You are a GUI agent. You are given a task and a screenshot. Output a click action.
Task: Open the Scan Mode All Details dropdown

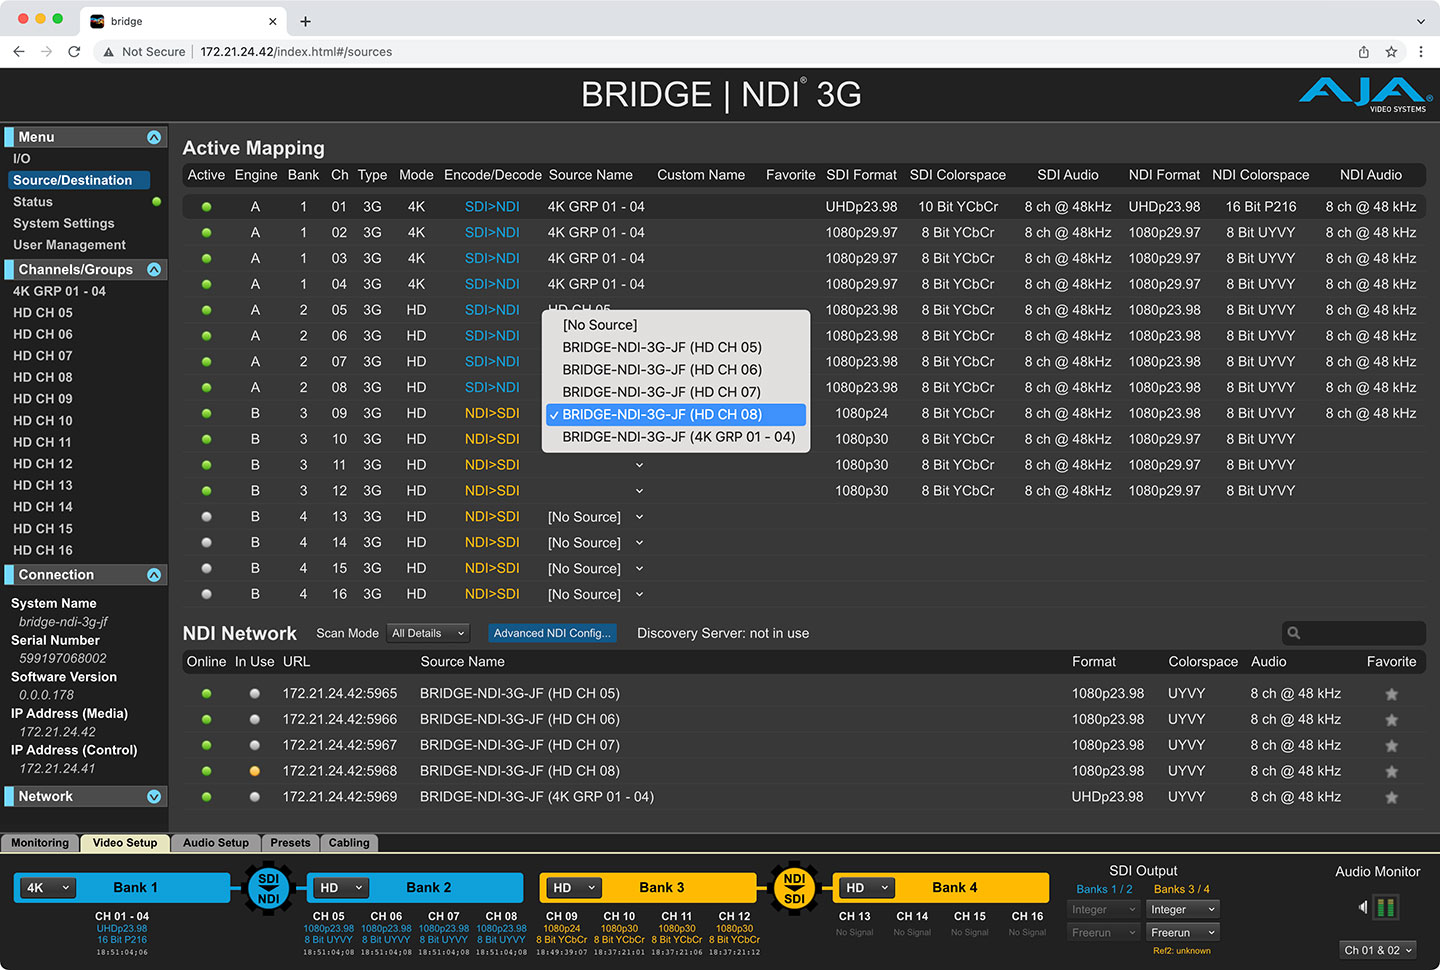coord(428,633)
